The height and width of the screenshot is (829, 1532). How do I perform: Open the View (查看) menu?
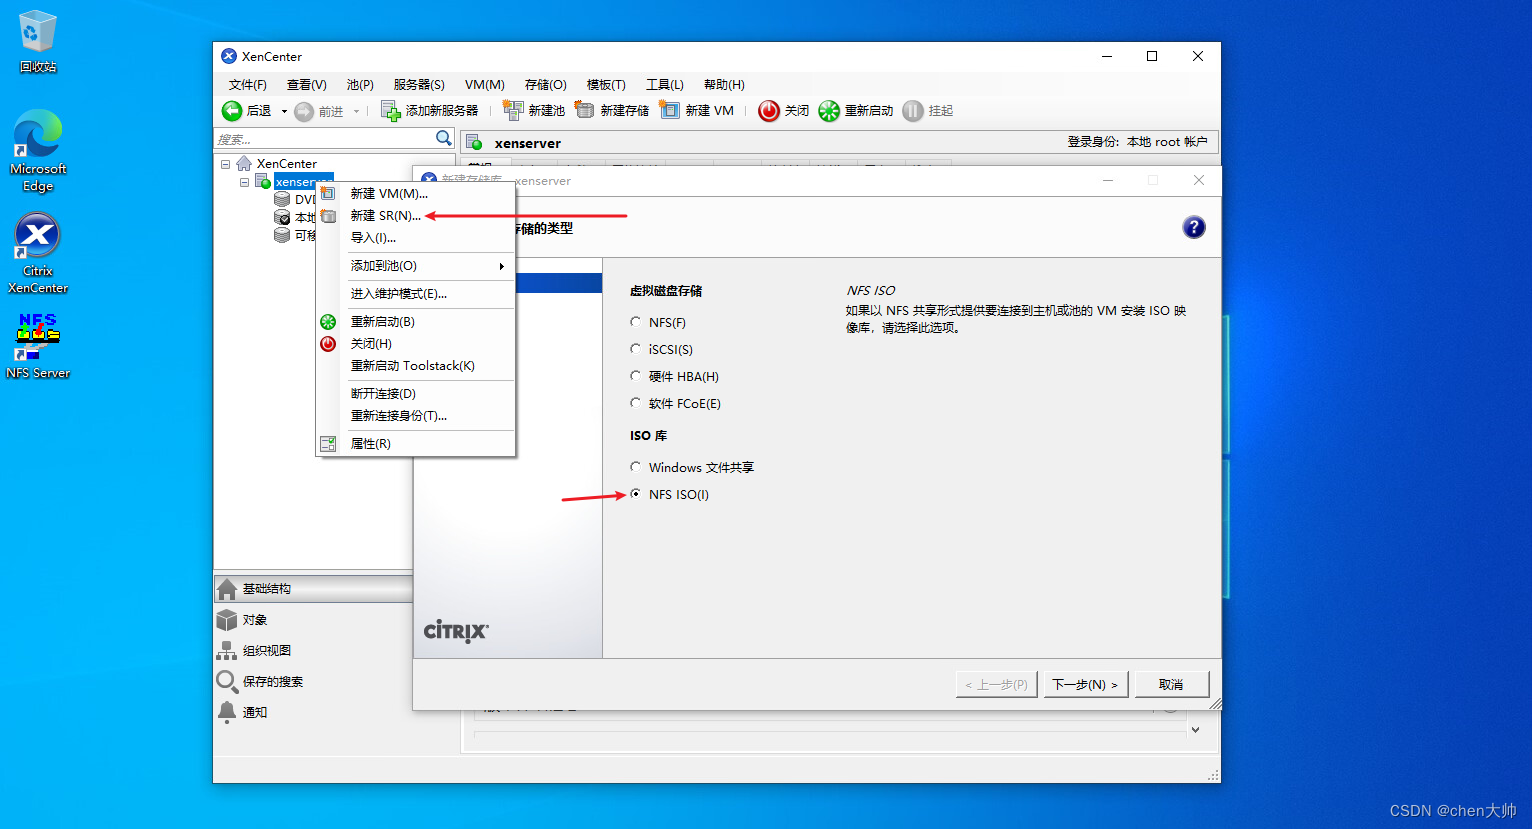coord(307,85)
